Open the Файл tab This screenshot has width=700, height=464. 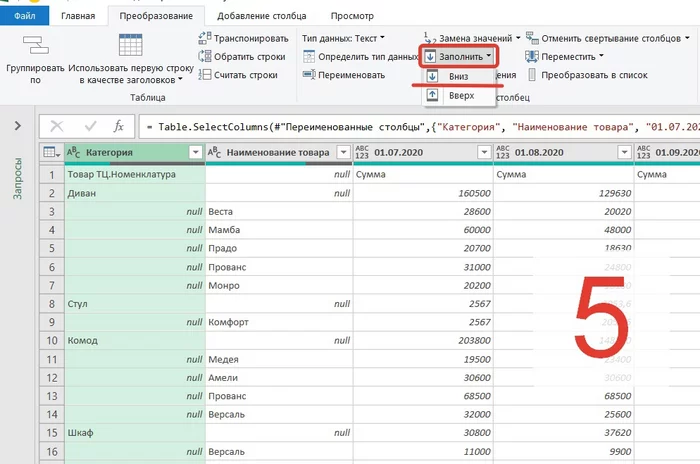coord(25,16)
